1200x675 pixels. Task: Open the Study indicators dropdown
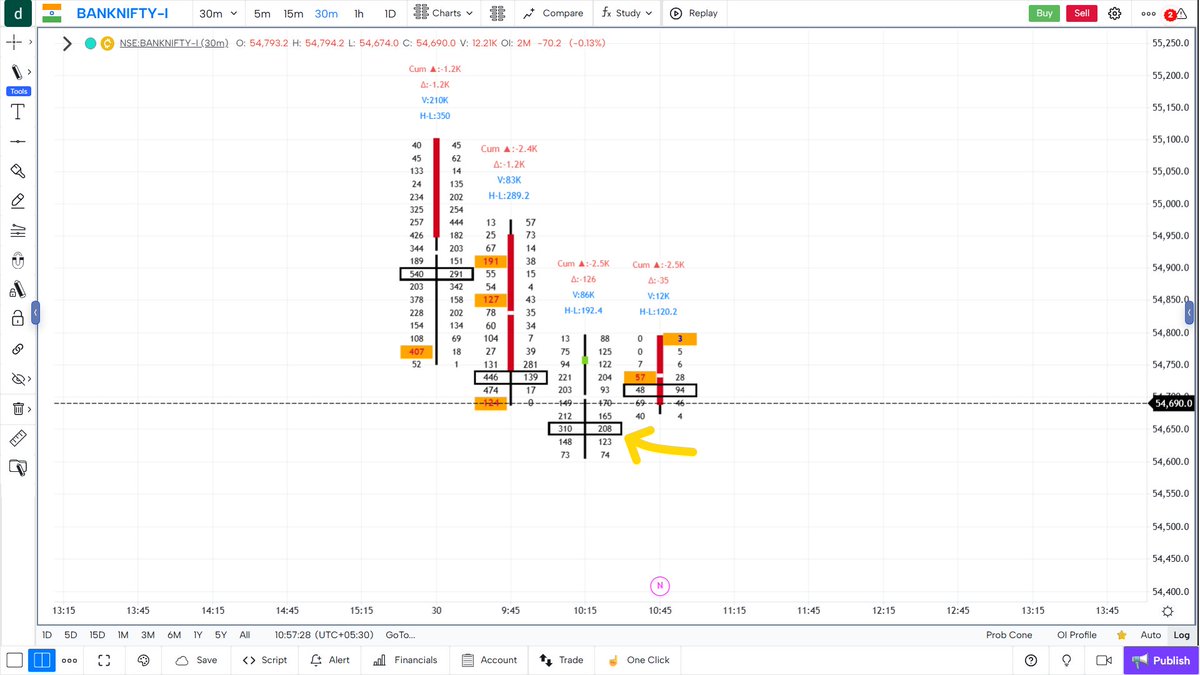pyautogui.click(x=627, y=13)
